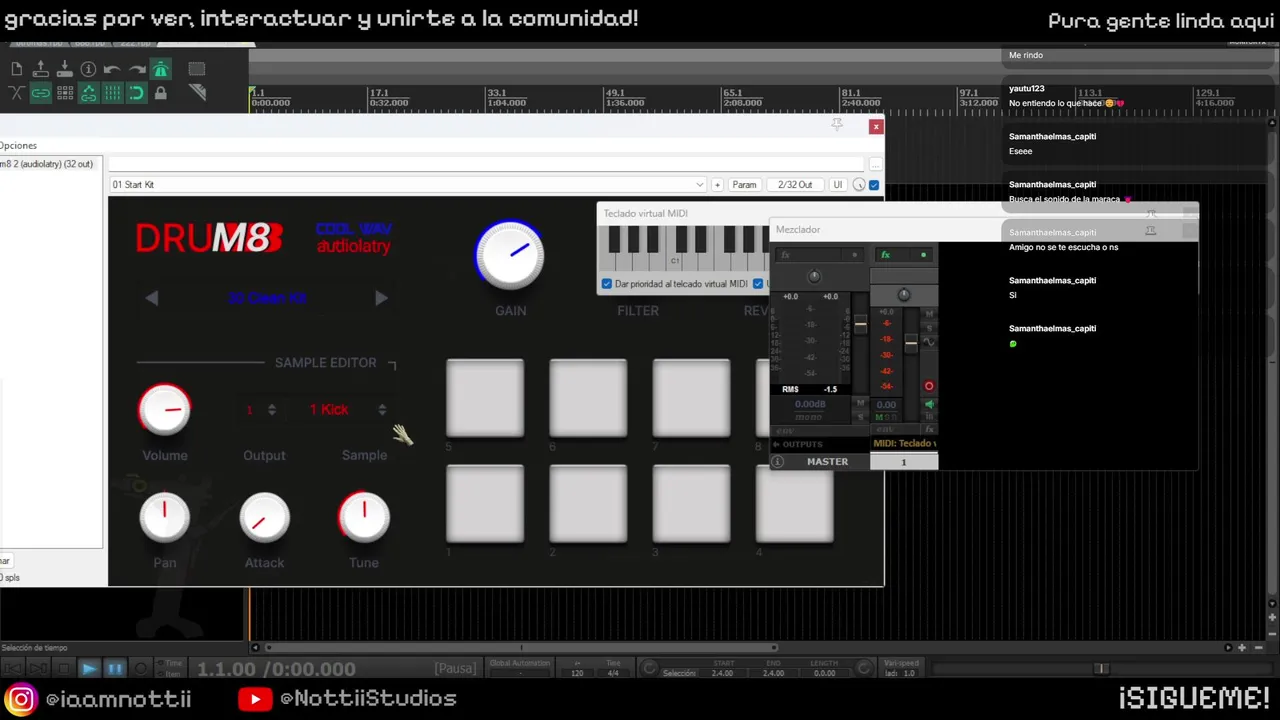This screenshot has width=1280, height=720.
Task: Click the '+' preset button
Action: [717, 185]
